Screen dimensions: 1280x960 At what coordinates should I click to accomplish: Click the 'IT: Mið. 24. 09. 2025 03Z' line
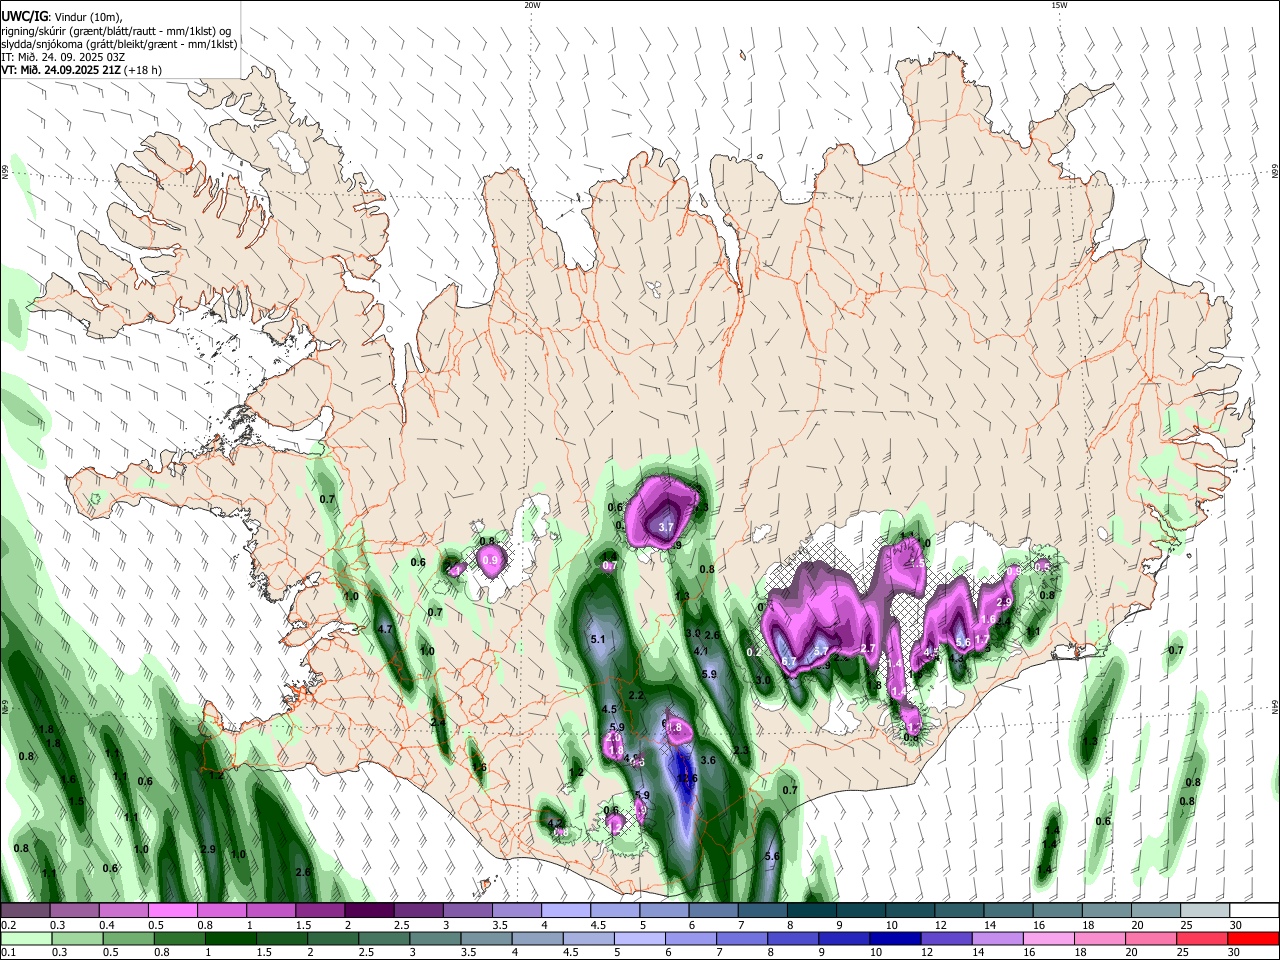[x=63, y=57]
